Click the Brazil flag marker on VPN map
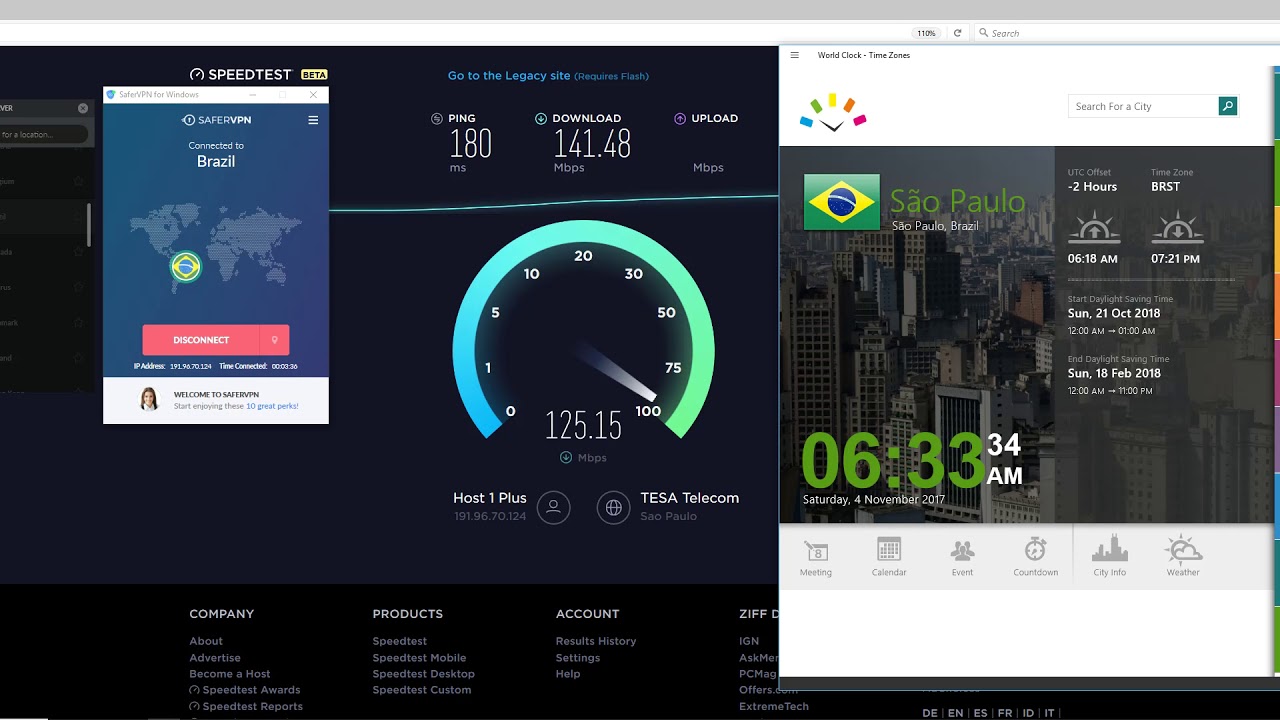This screenshot has height=720, width=1280. point(186,267)
